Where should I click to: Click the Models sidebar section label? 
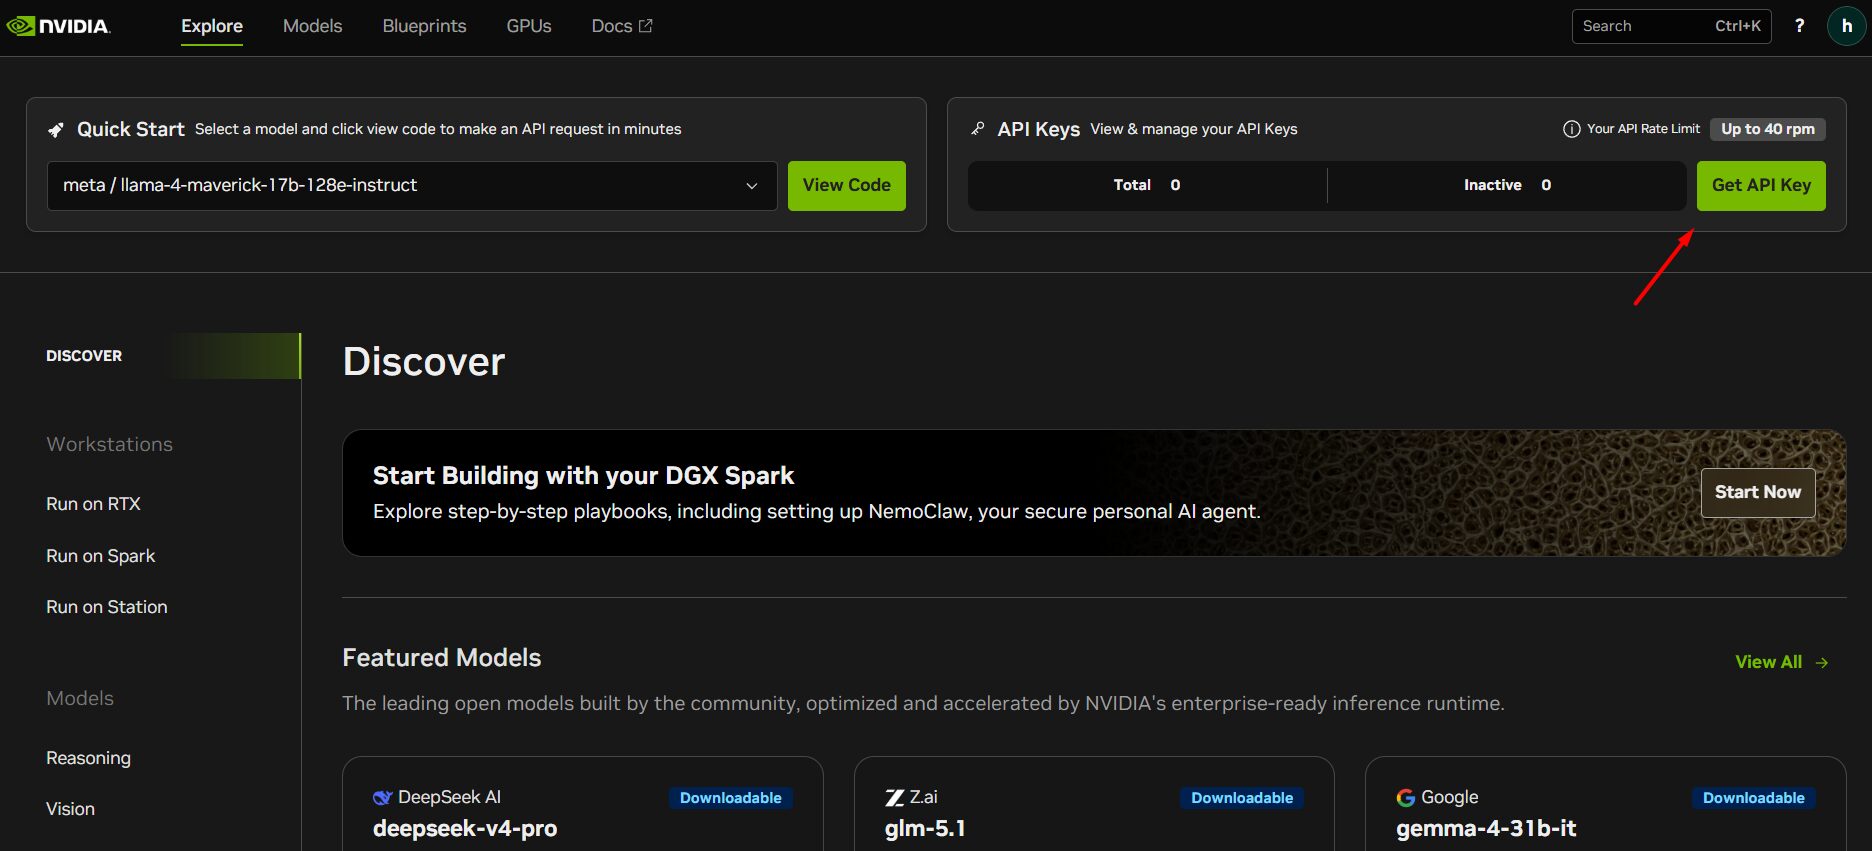pyautogui.click(x=80, y=698)
